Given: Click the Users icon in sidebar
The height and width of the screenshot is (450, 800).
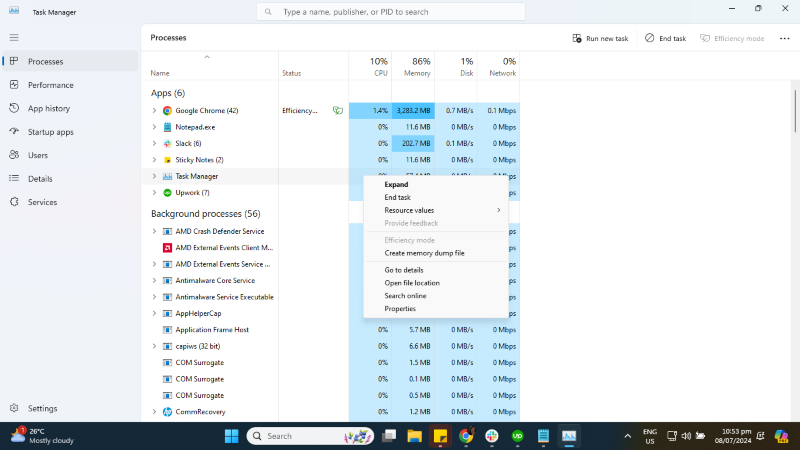Looking at the screenshot, I should click(14, 155).
